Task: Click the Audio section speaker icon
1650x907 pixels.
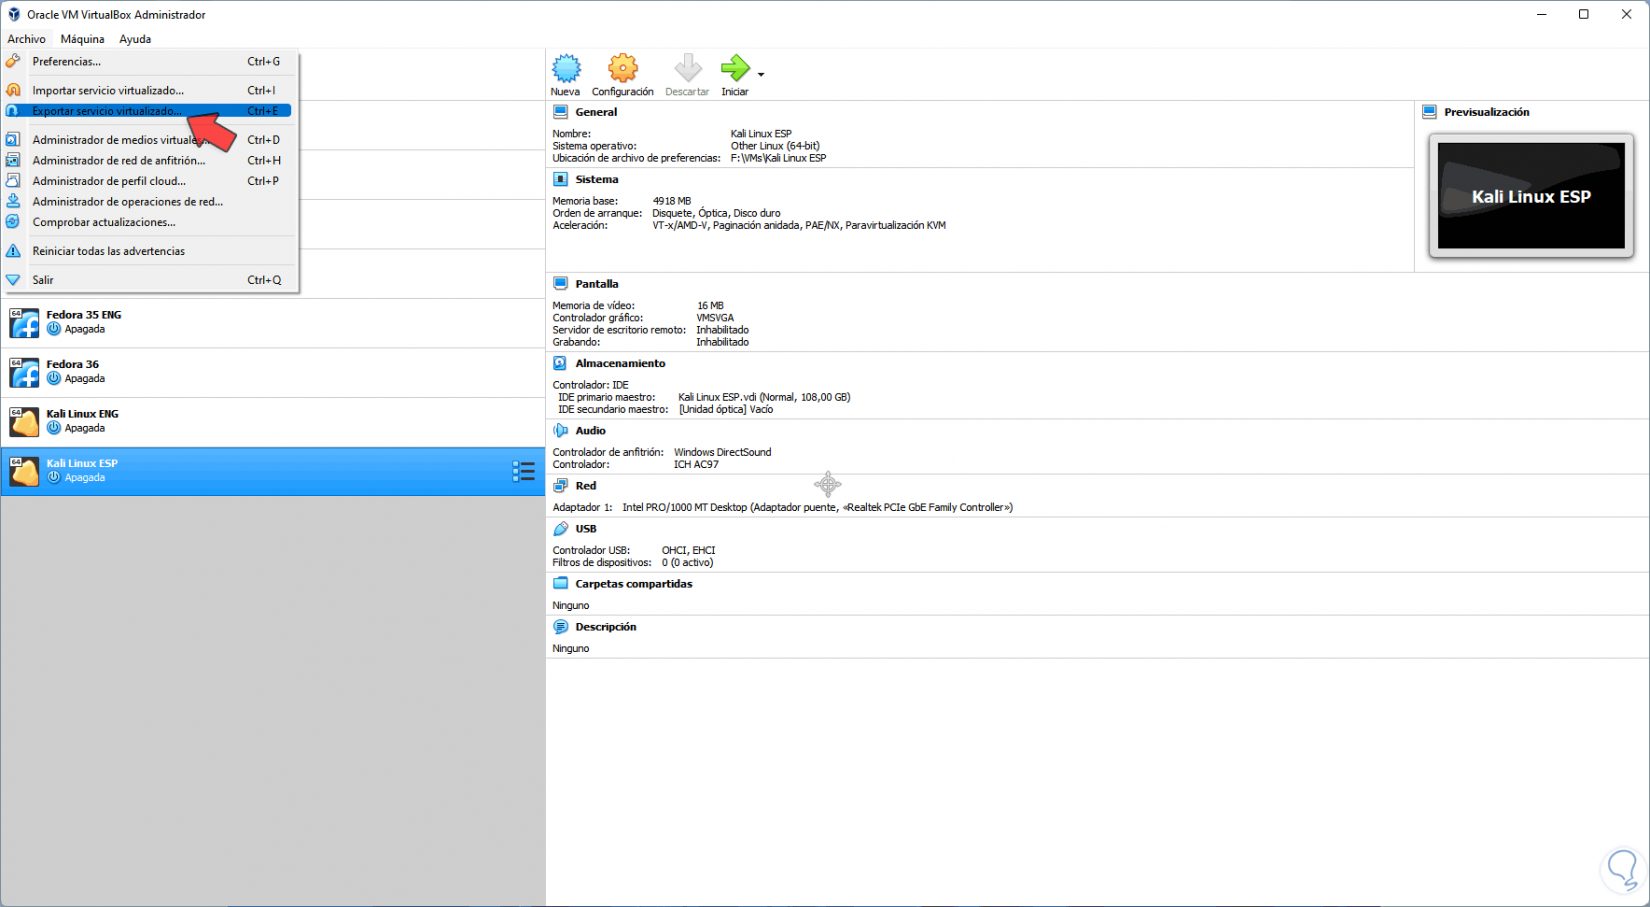Action: [561, 431]
